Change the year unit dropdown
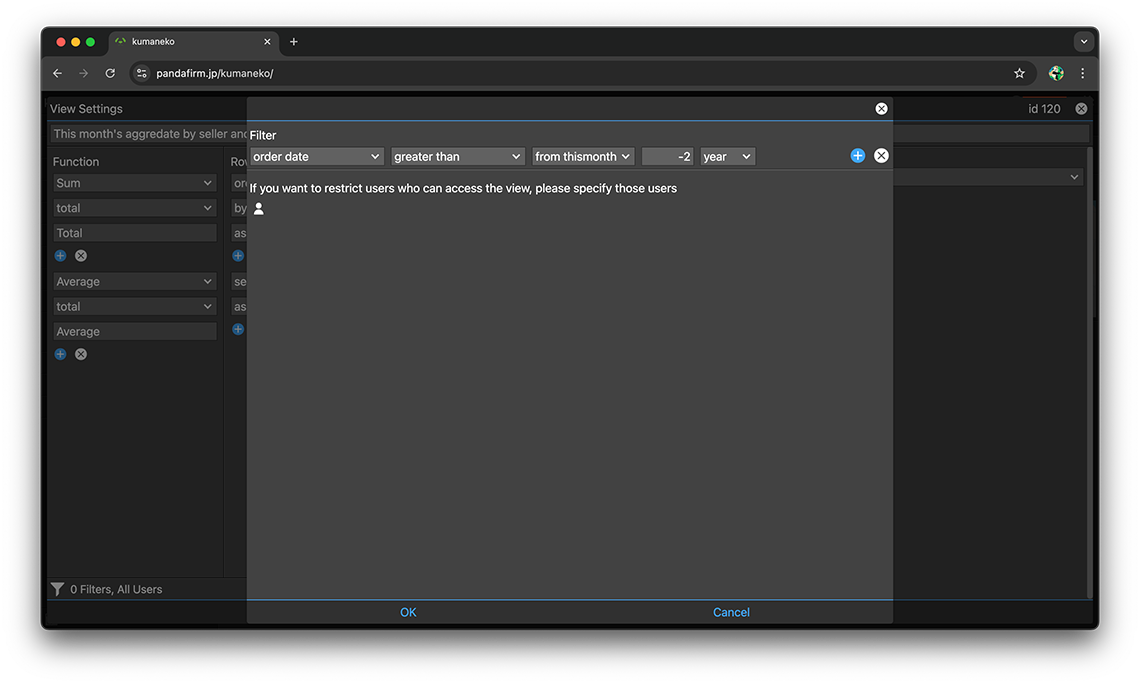Image resolution: width=1140 pixels, height=683 pixels. (727, 157)
